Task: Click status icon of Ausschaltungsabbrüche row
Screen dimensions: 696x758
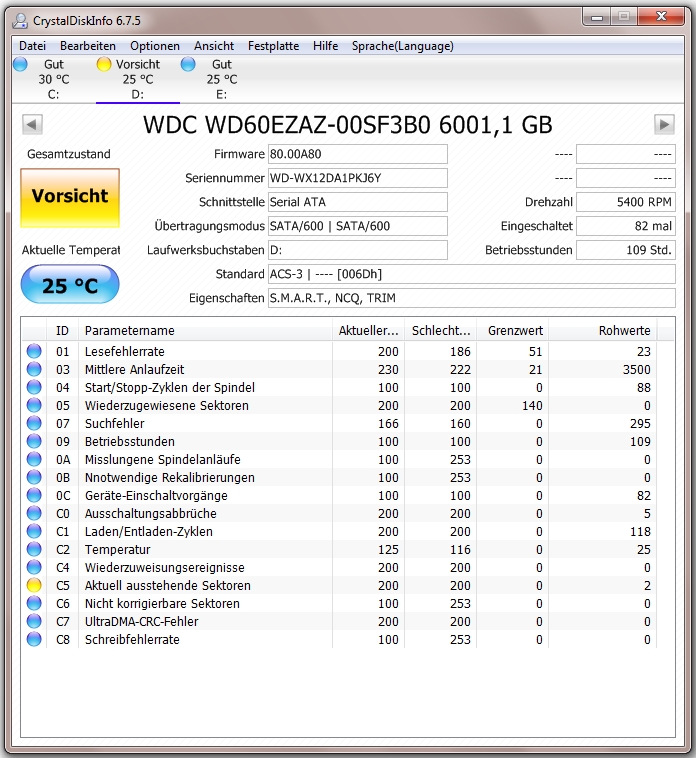Action: point(34,513)
